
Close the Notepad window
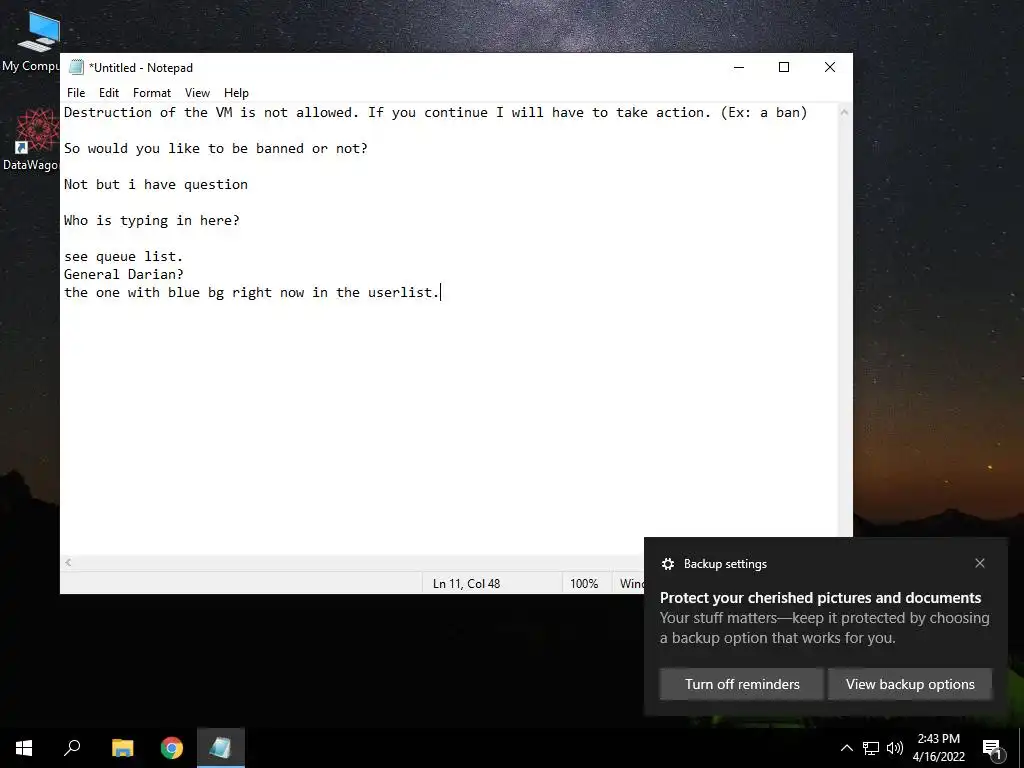pyautogui.click(x=830, y=67)
